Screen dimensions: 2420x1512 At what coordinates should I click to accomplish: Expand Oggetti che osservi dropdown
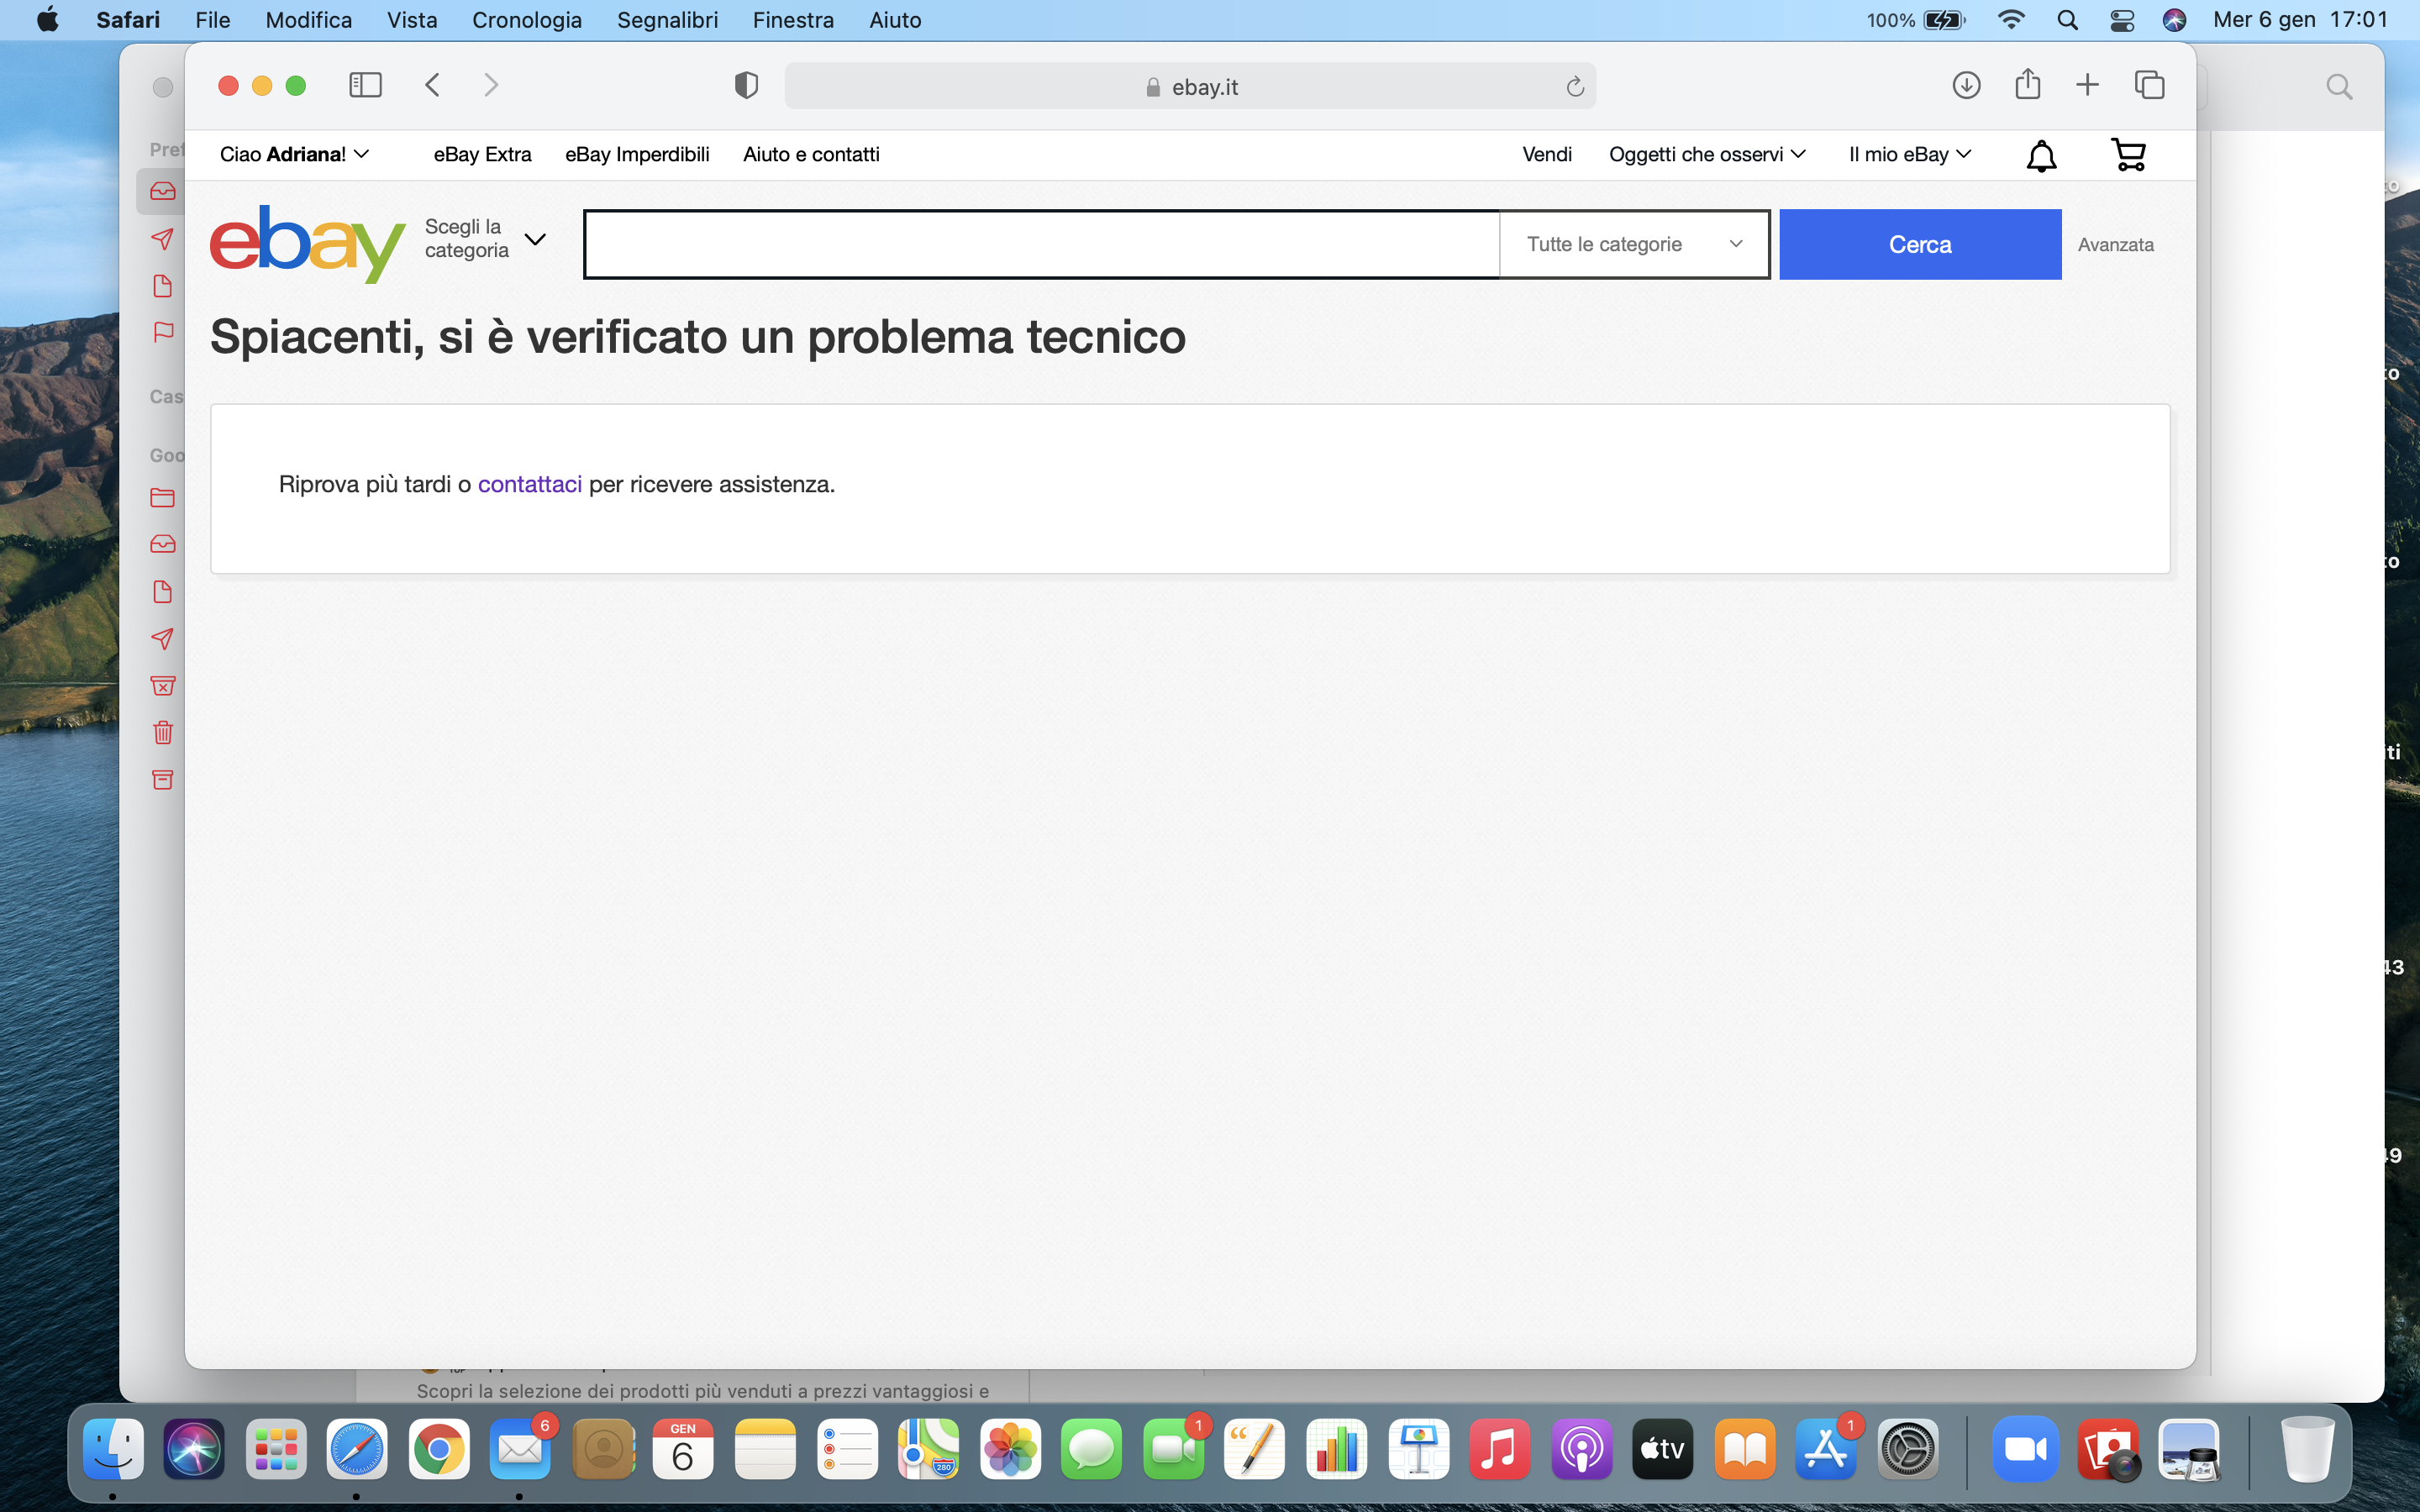click(1707, 154)
